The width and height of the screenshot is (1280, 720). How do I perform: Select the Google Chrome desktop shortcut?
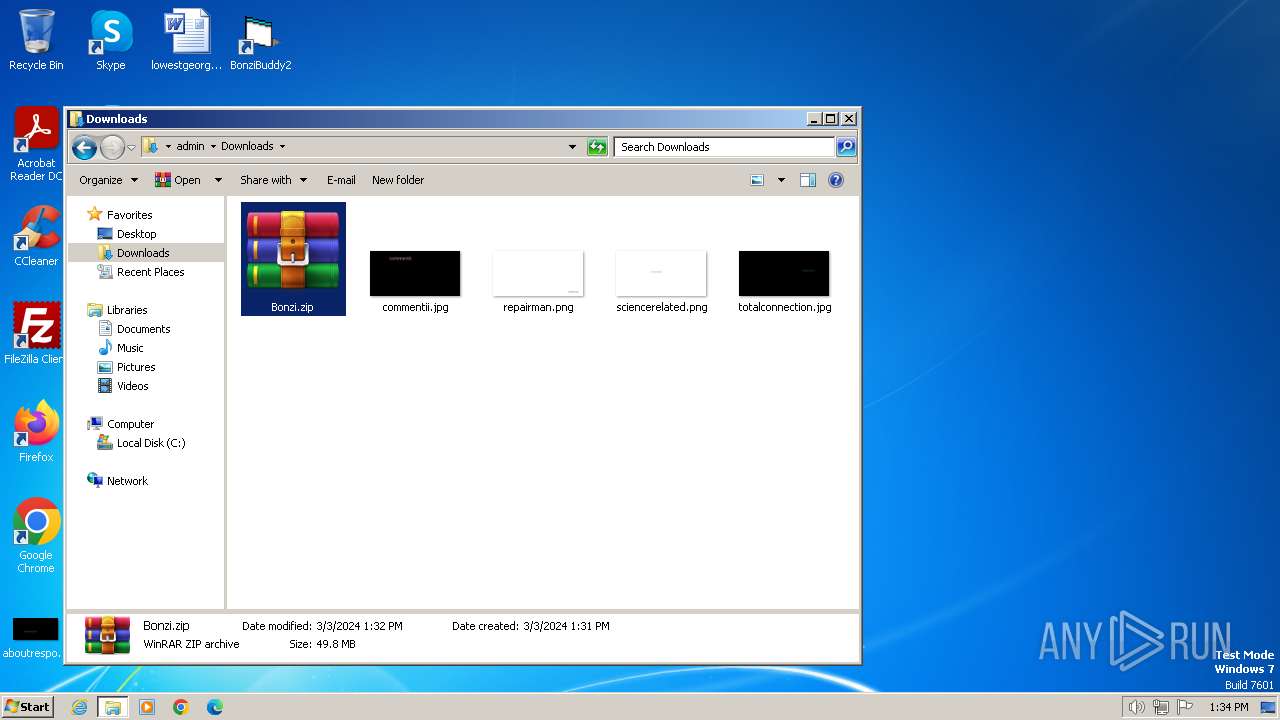36,536
